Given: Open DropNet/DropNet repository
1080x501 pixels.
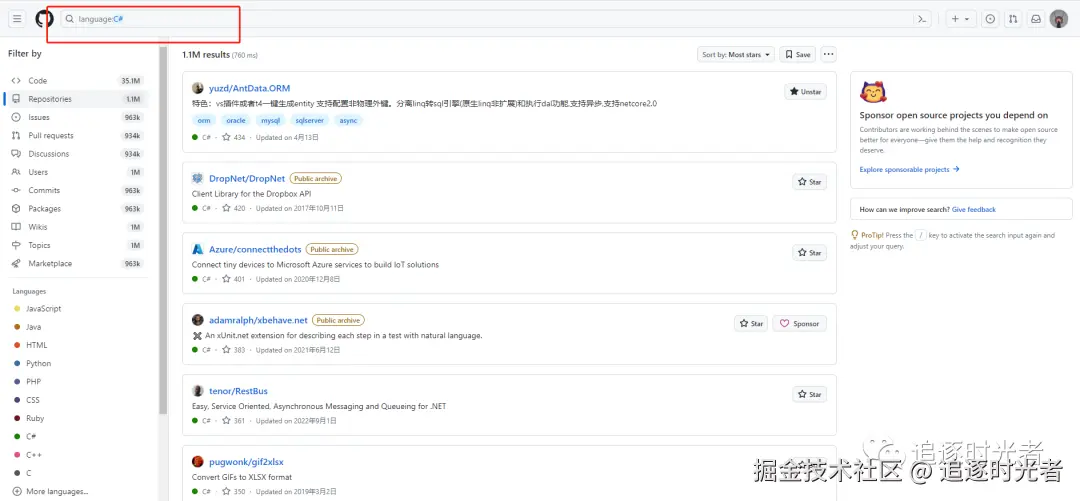Looking at the screenshot, I should point(247,178).
